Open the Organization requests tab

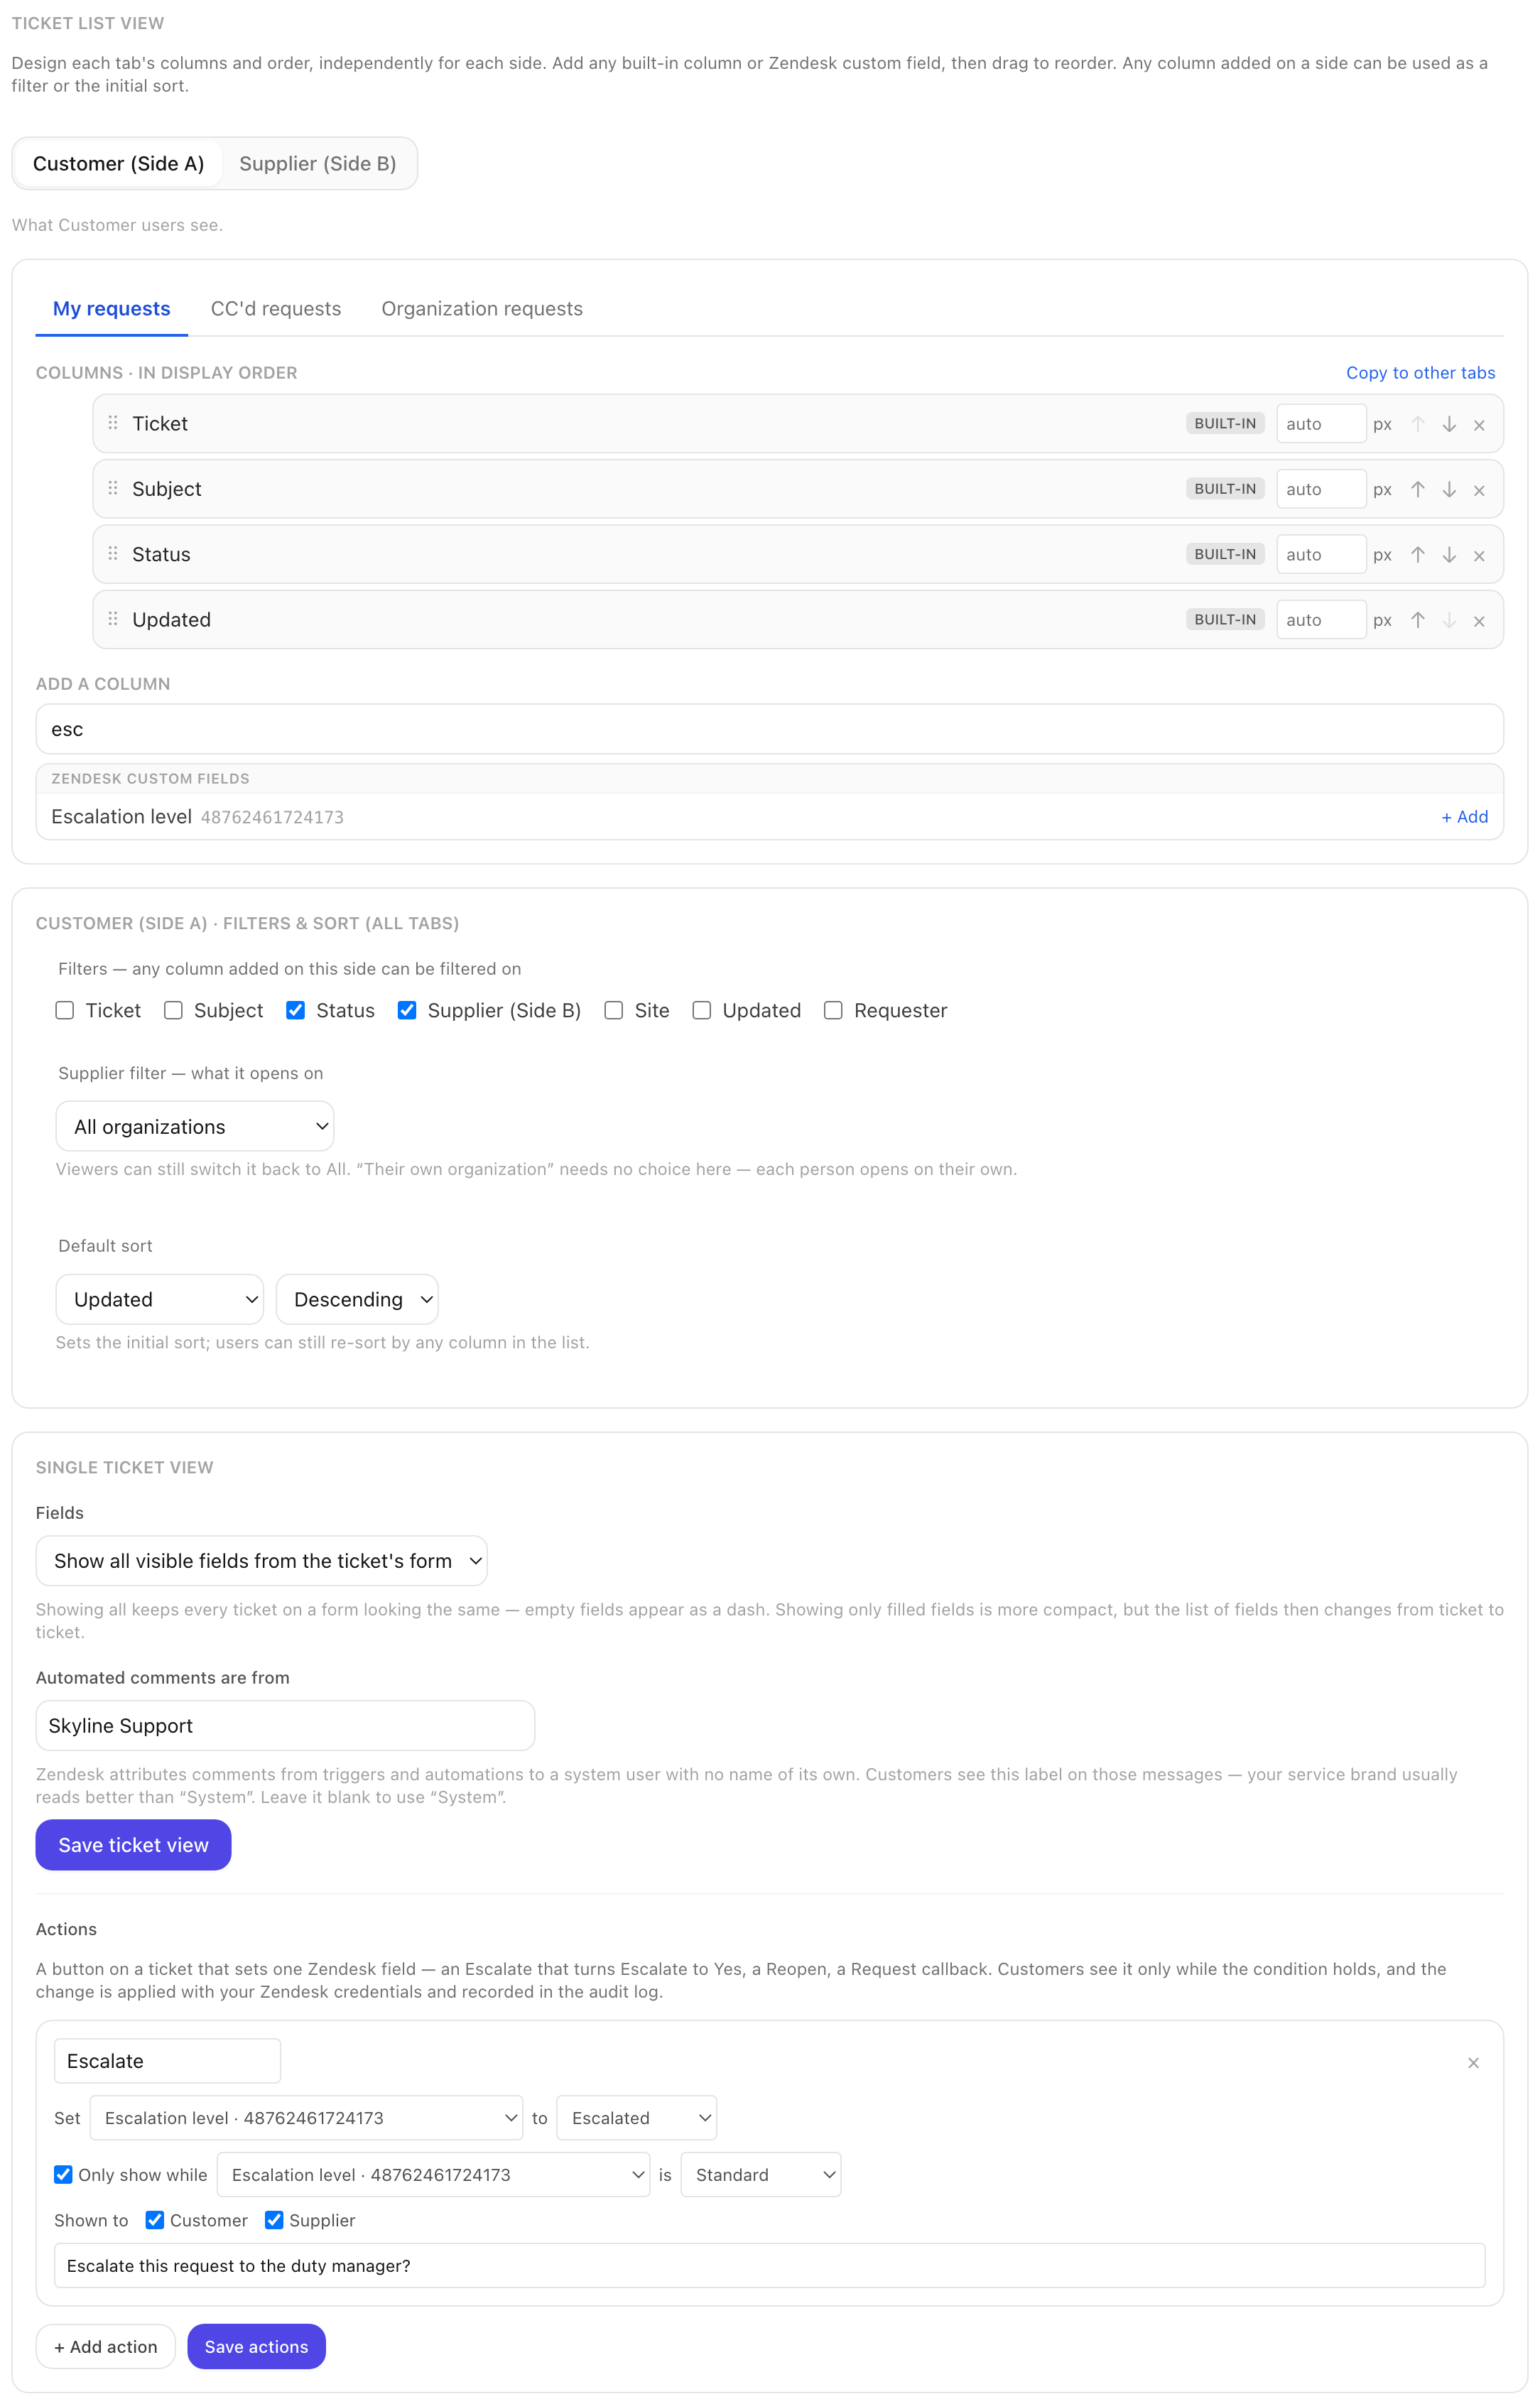(x=482, y=309)
